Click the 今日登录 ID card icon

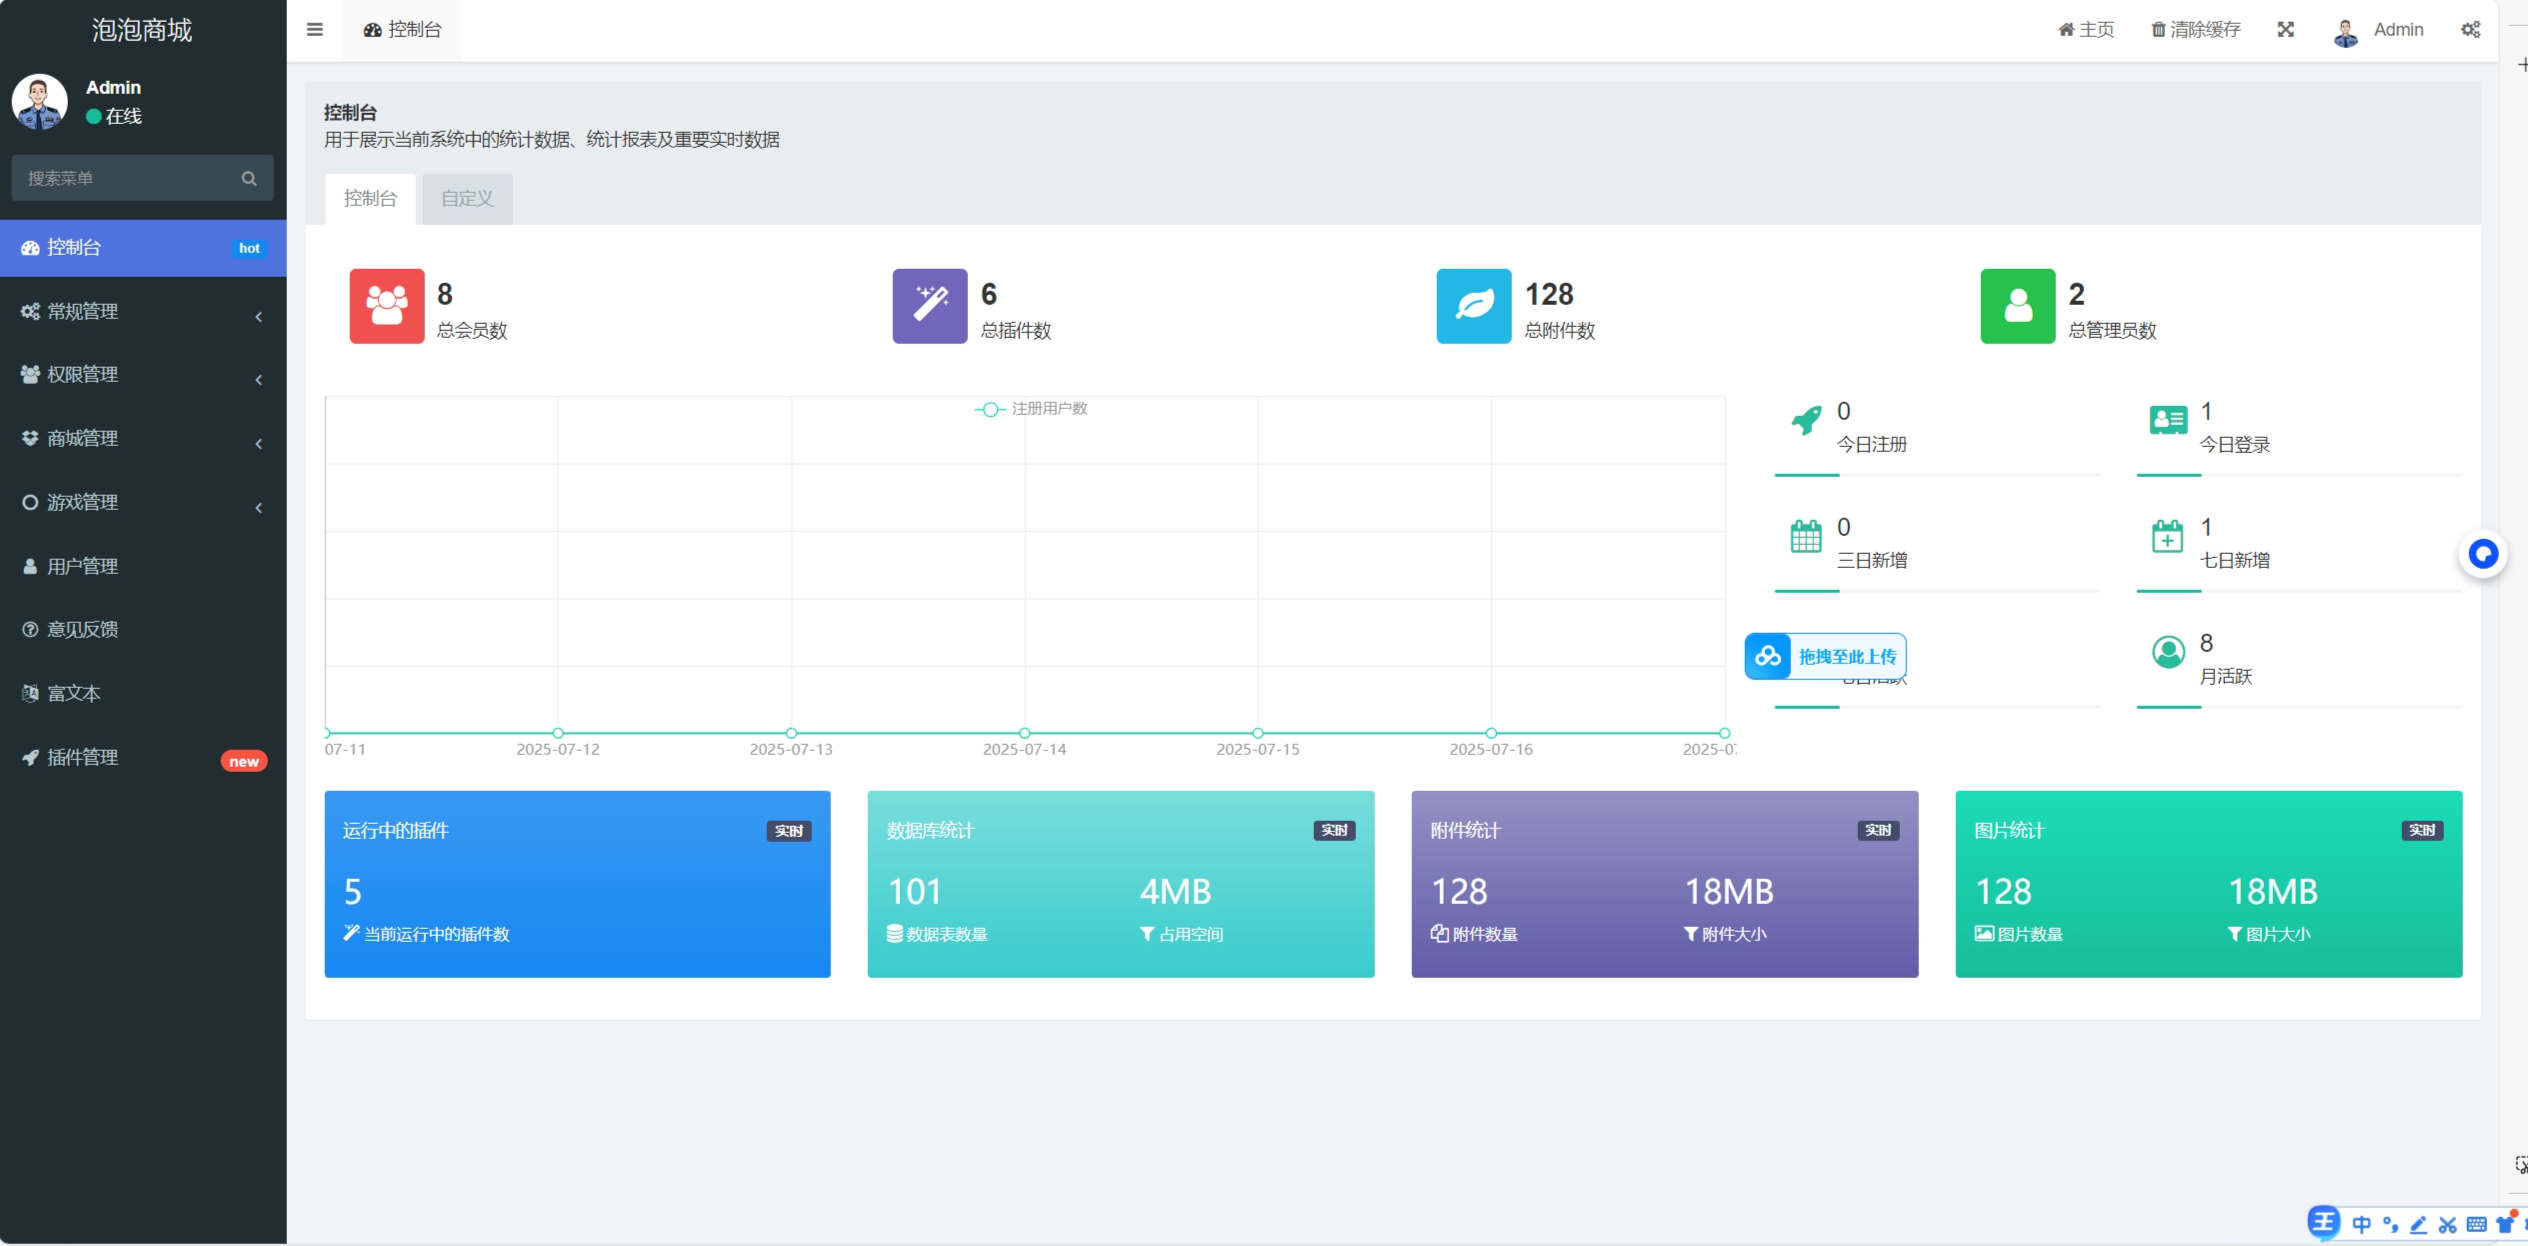2168,420
